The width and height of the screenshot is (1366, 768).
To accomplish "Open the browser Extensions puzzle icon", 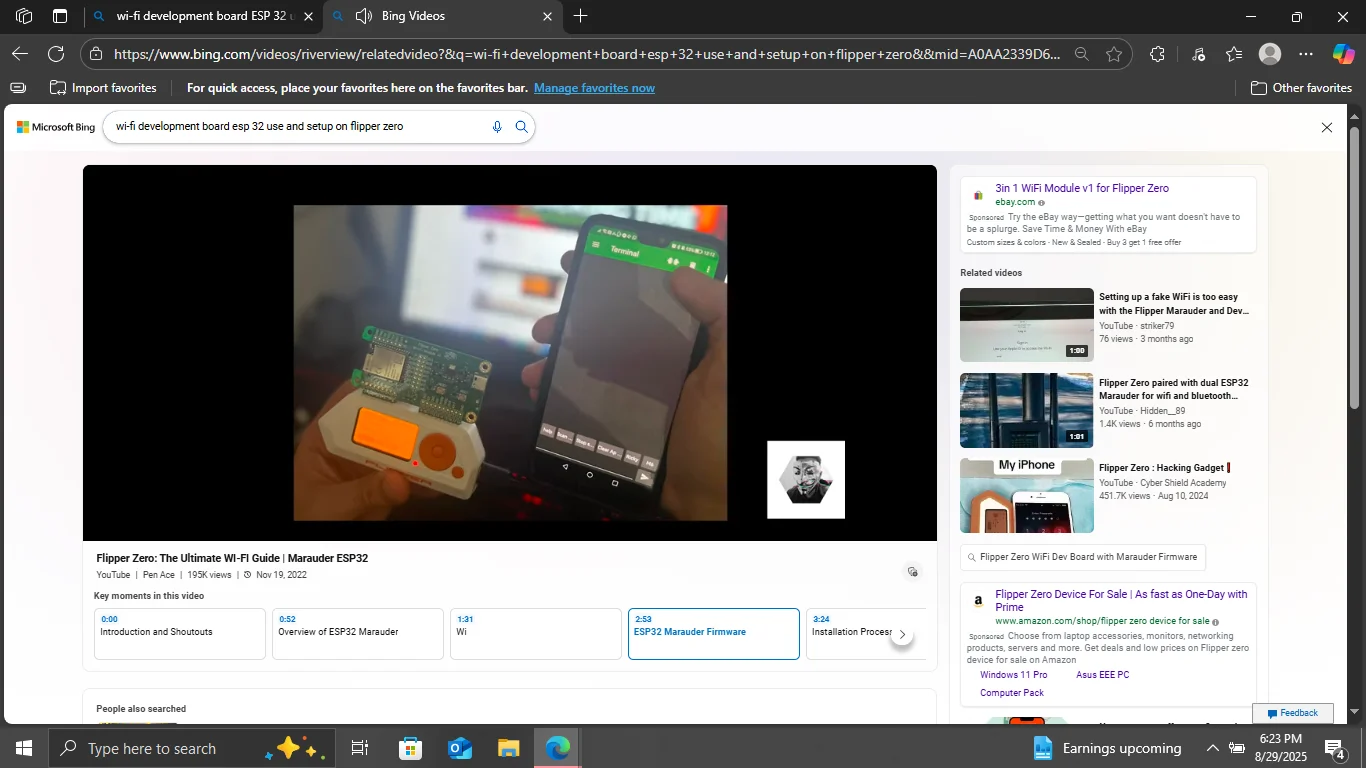I will [x=1157, y=54].
